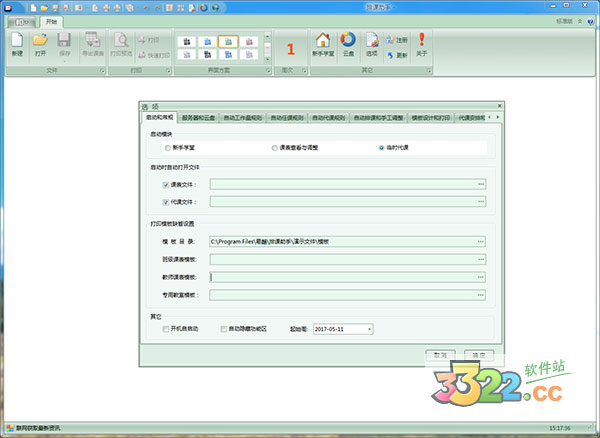The width and height of the screenshot is (600, 438).
Task: Collapse the ribbon with the caret icon
Action: pos(580,21)
